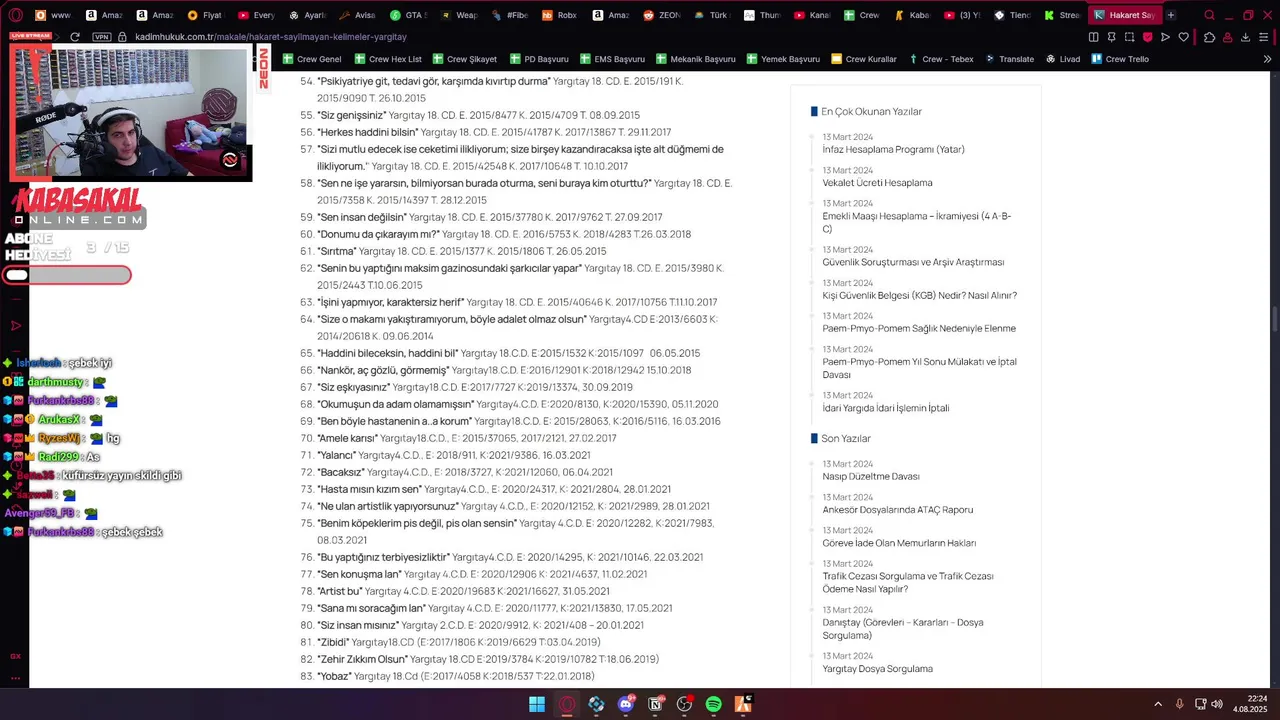This screenshot has height=720, width=1280.
Task: Switch to the Strea tab
Action: click(x=1062, y=15)
